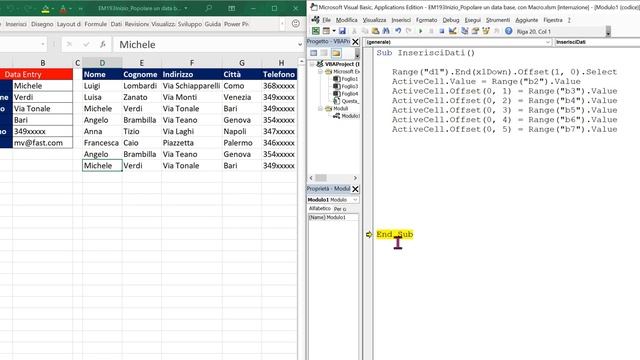Viewport: 640px width, 360px height.
Task: Open the Modifica menu in VBA editor
Action: (346, 20)
